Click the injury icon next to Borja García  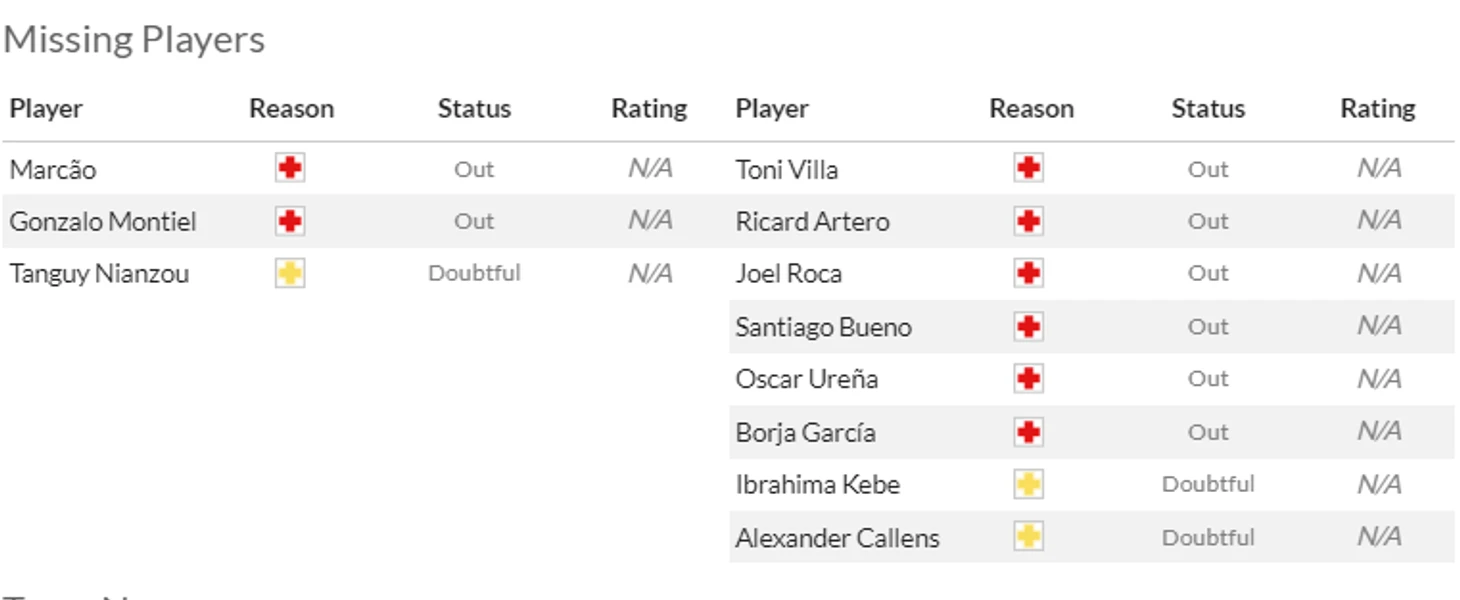click(x=1029, y=432)
